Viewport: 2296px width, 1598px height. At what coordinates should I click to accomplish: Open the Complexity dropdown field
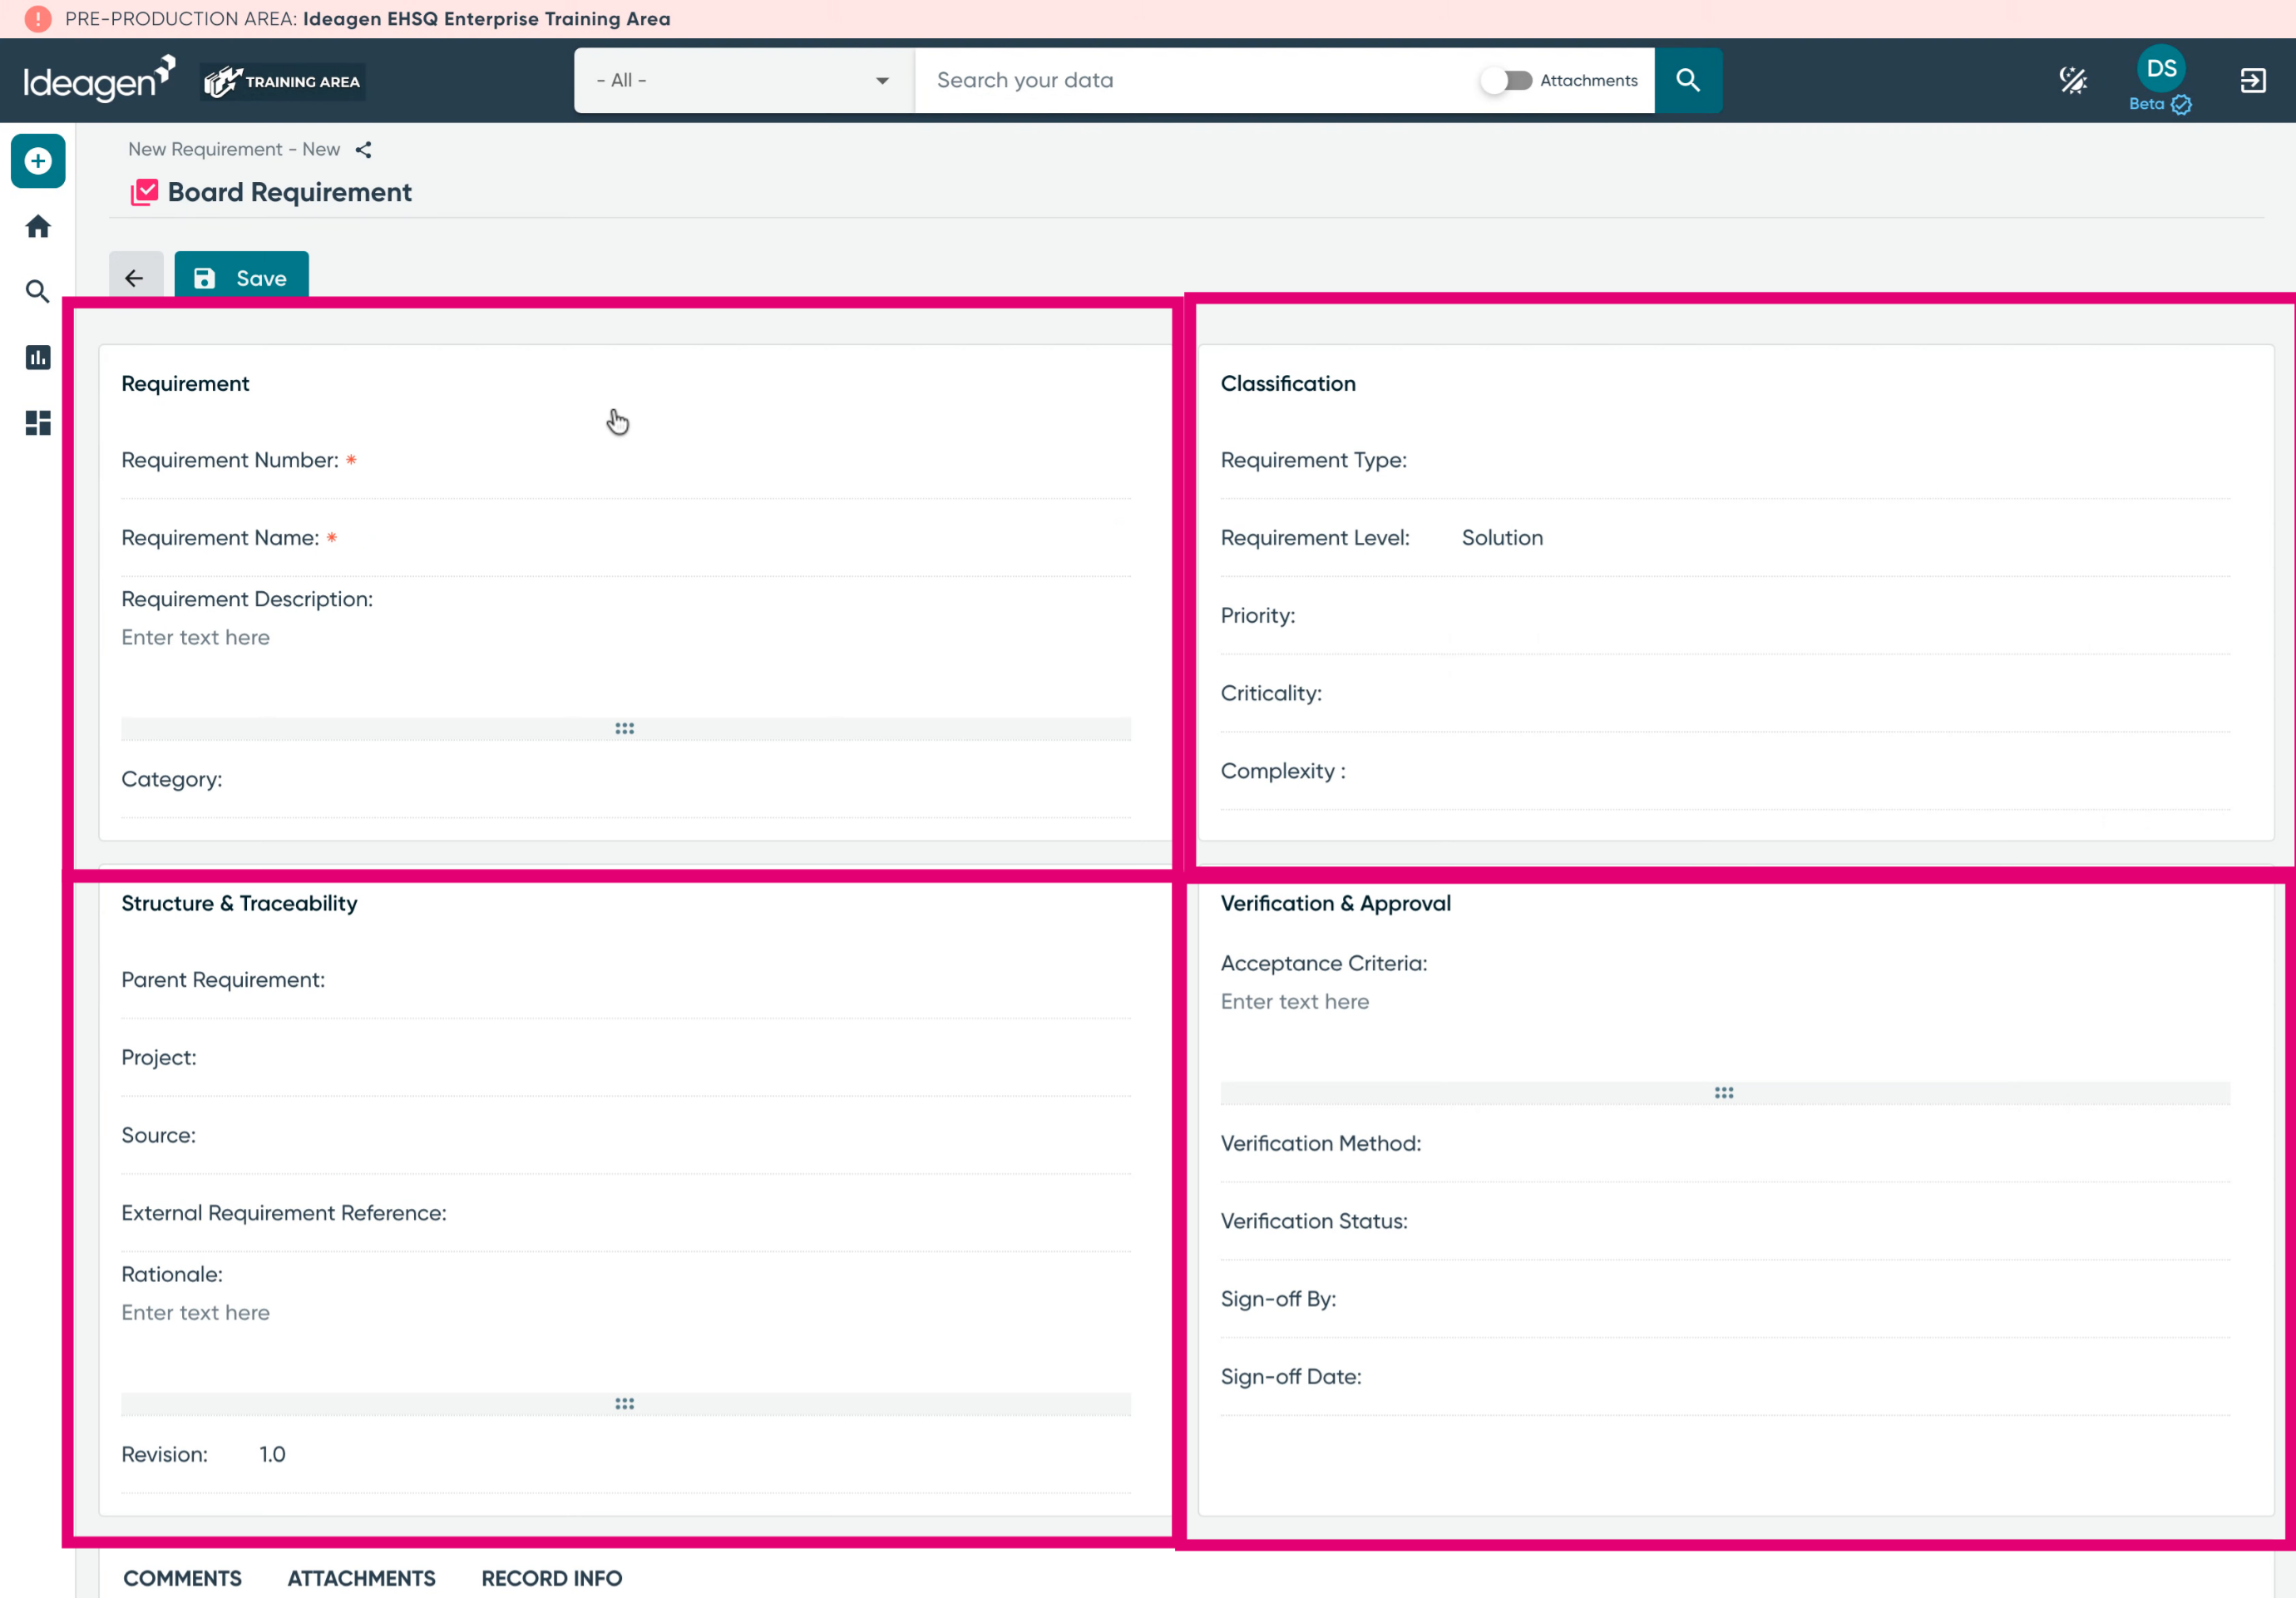pos(1725,772)
